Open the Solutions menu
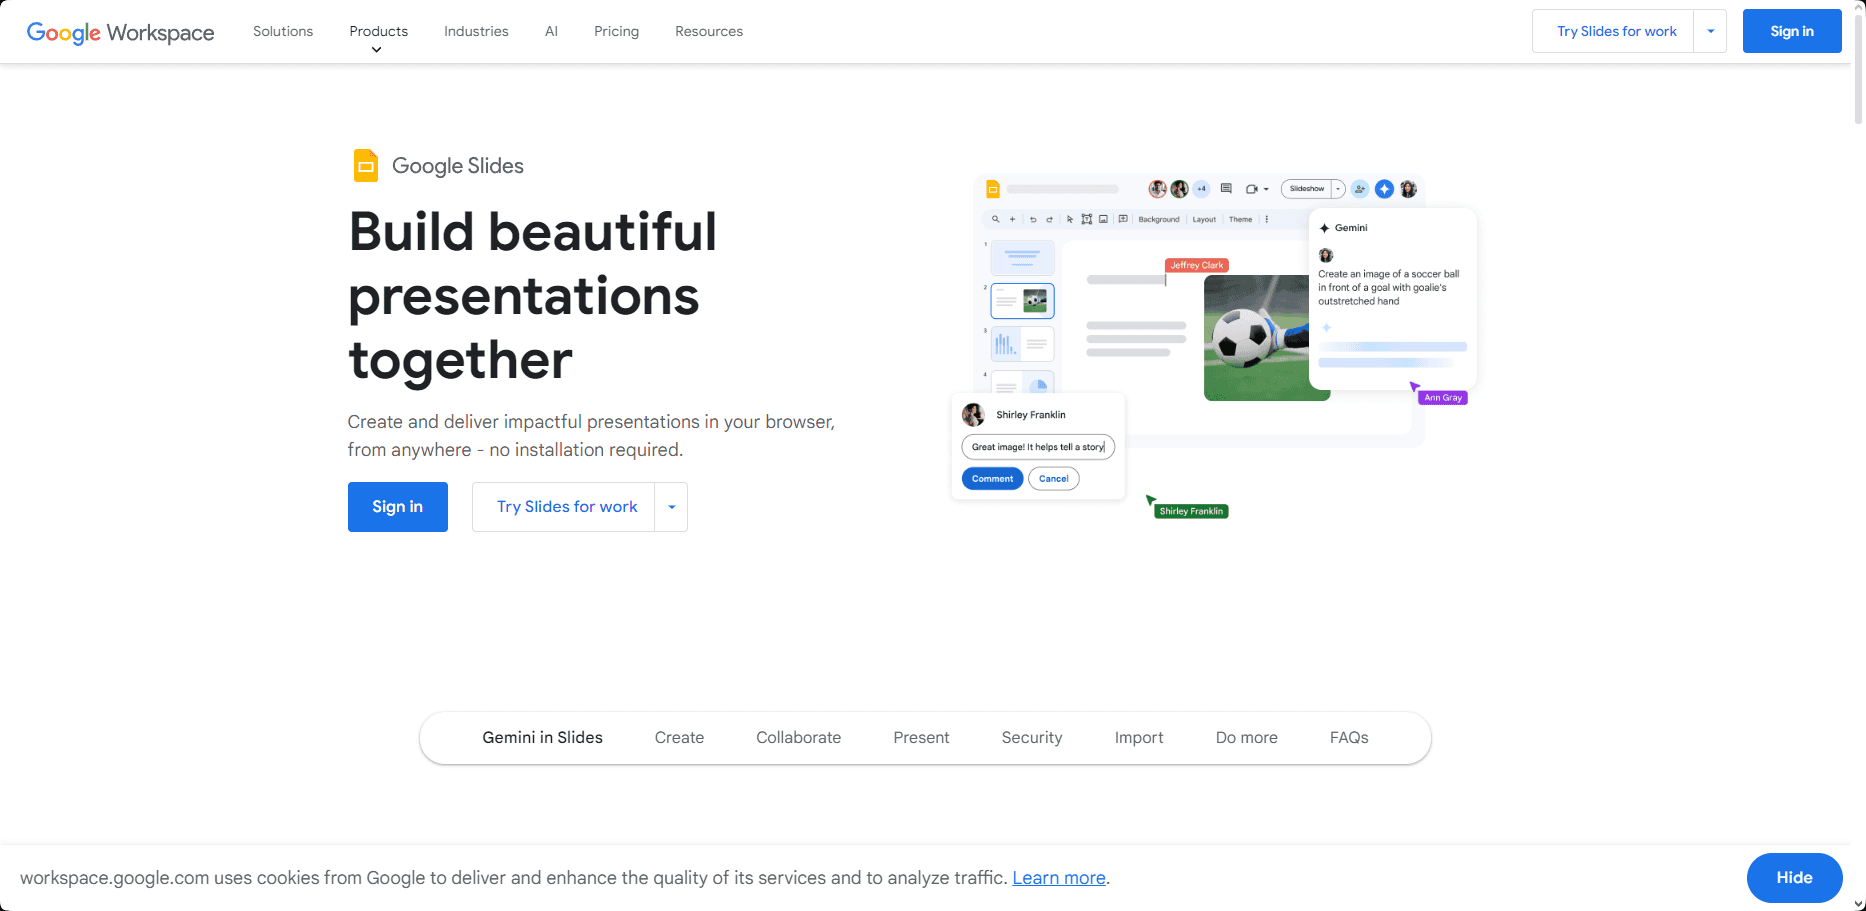The height and width of the screenshot is (911, 1866). pyautogui.click(x=283, y=31)
